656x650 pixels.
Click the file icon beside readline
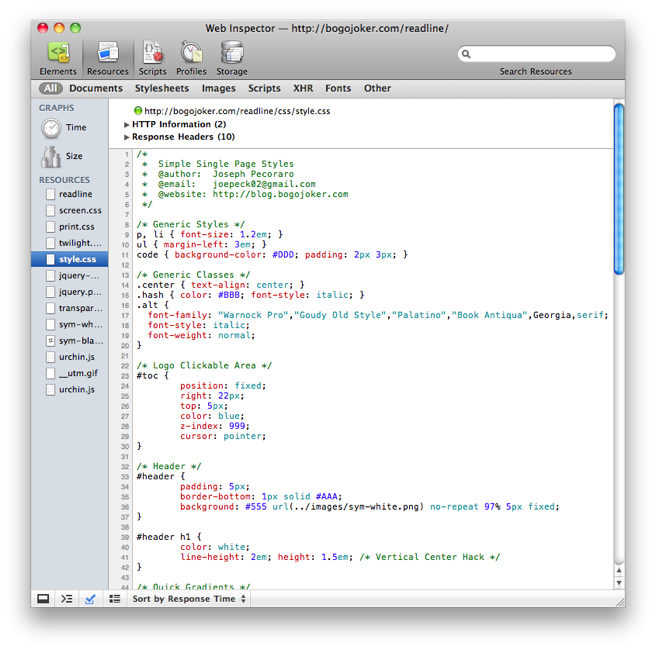pyautogui.click(x=50, y=194)
